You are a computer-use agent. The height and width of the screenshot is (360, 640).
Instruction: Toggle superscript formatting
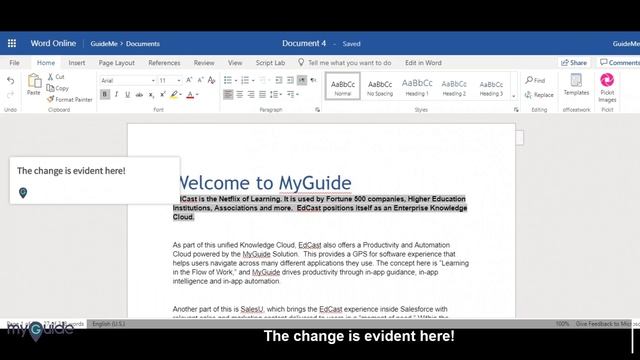click(x=162, y=95)
